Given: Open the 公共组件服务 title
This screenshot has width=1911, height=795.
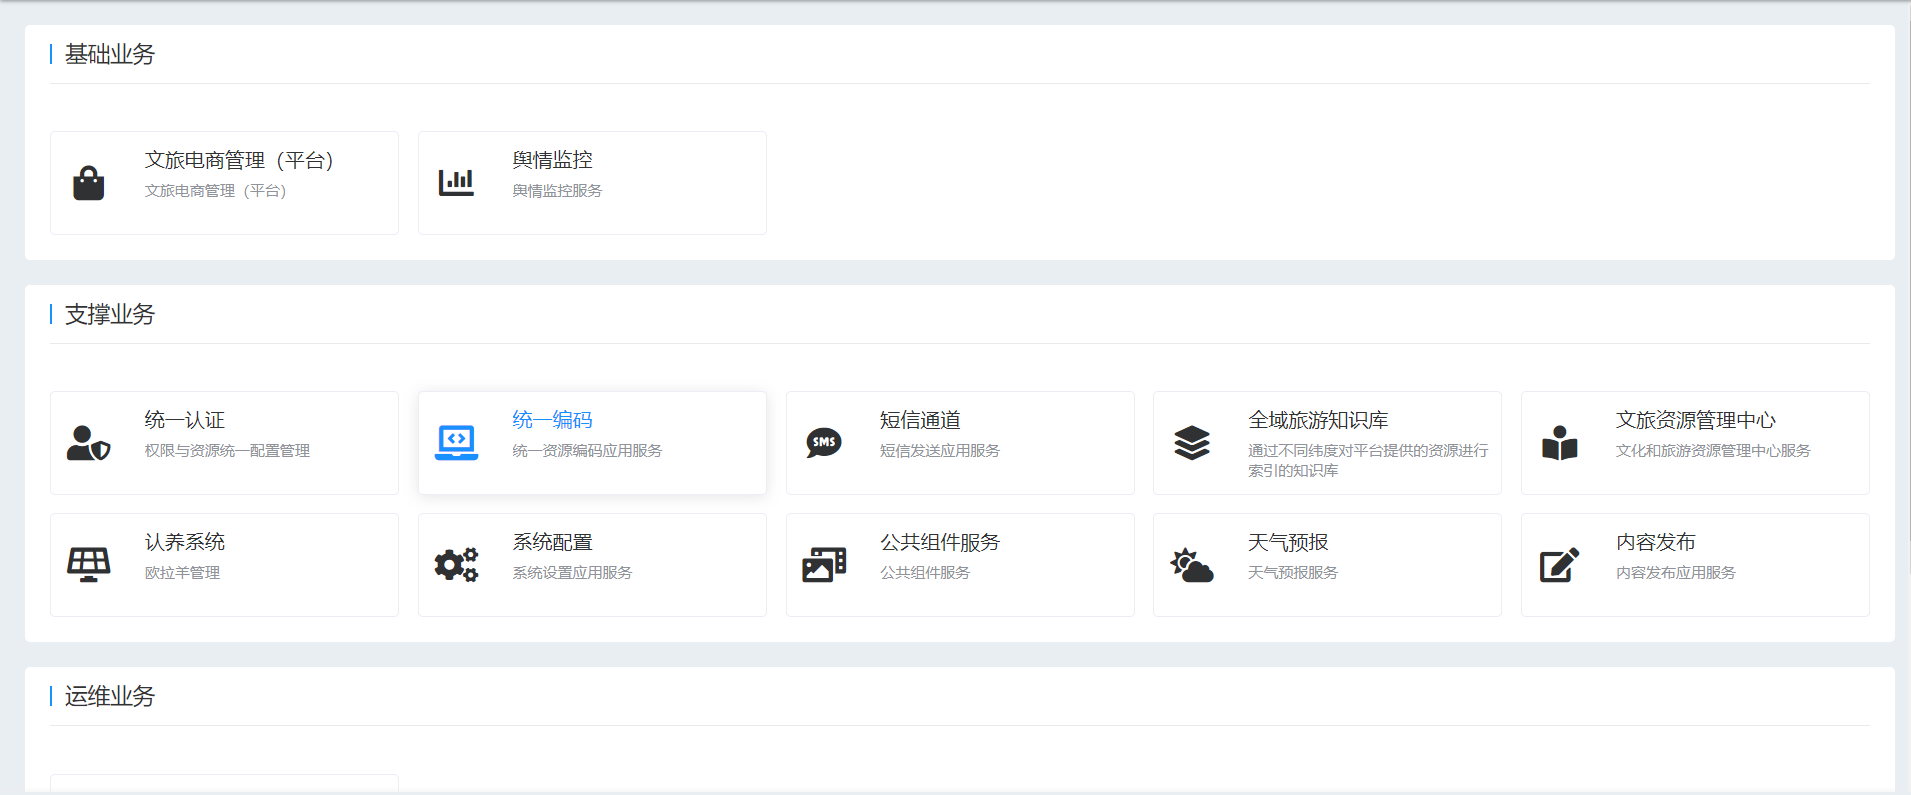Looking at the screenshot, I should pyautogui.click(x=940, y=542).
